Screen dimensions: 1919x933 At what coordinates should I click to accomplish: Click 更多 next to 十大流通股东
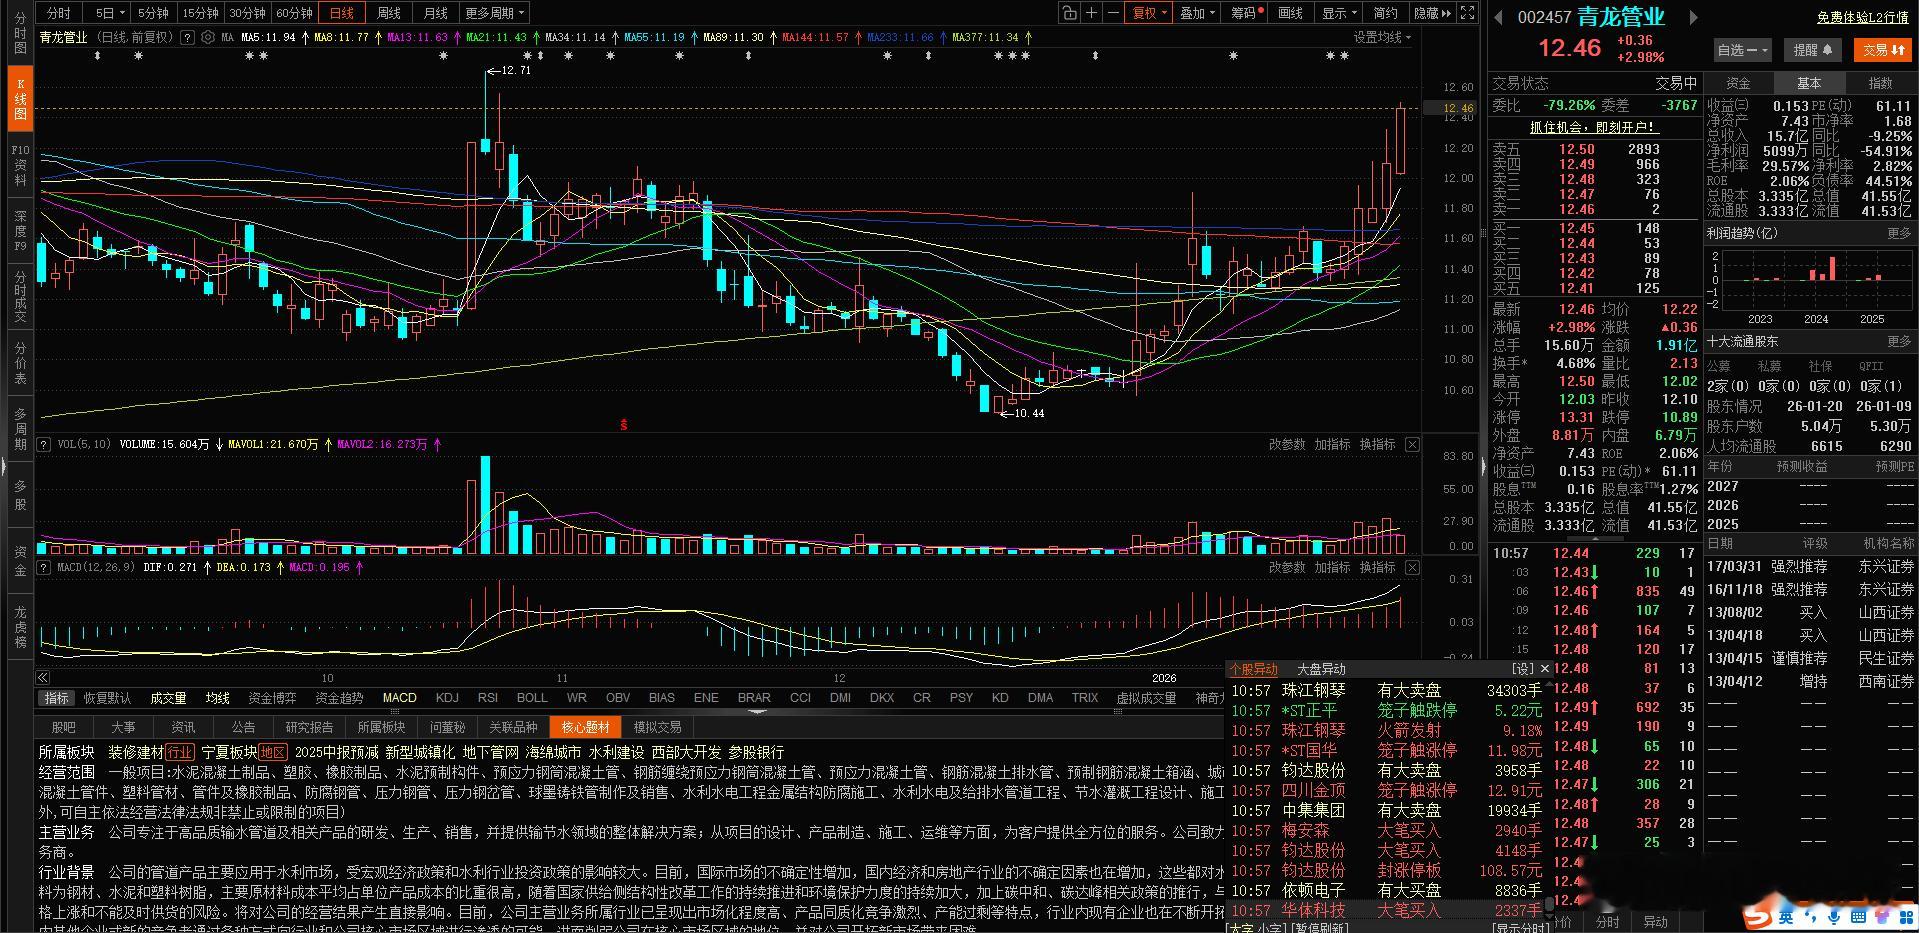click(x=1899, y=342)
